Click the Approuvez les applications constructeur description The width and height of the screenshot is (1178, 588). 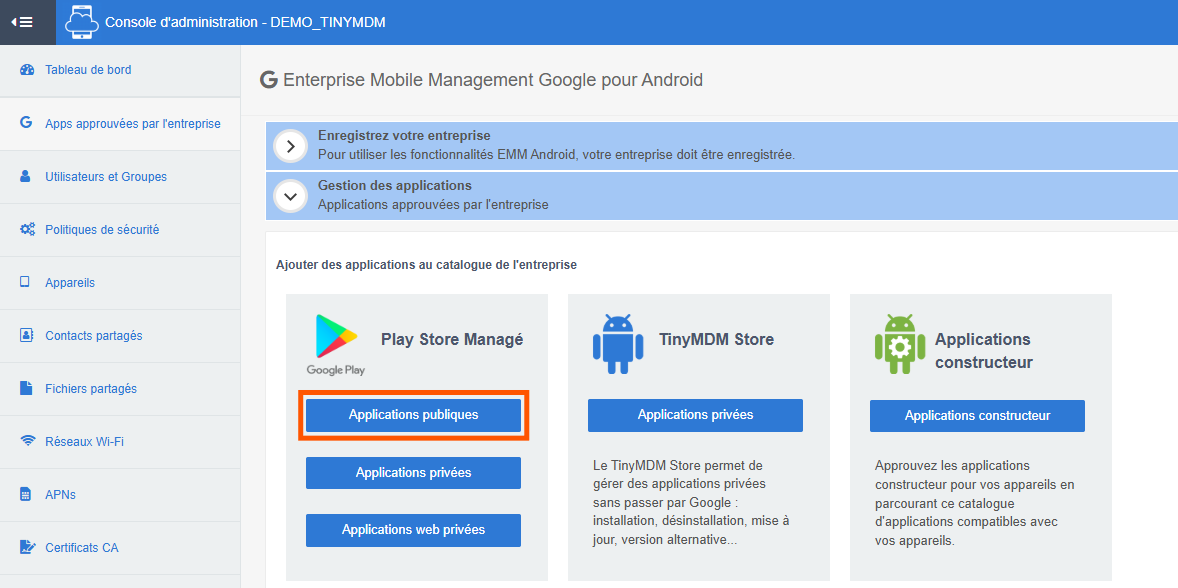click(975, 502)
